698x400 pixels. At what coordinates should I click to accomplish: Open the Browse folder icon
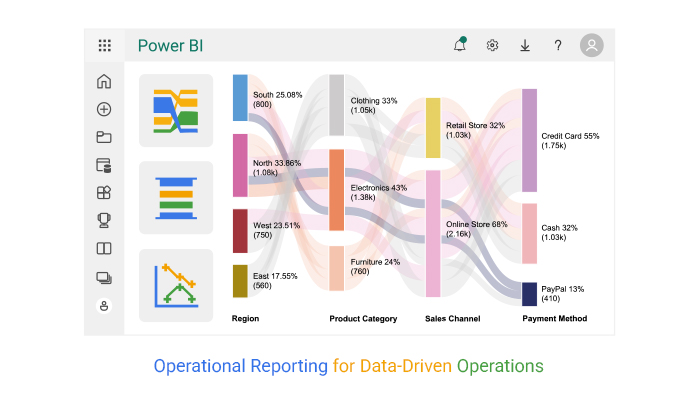point(104,137)
